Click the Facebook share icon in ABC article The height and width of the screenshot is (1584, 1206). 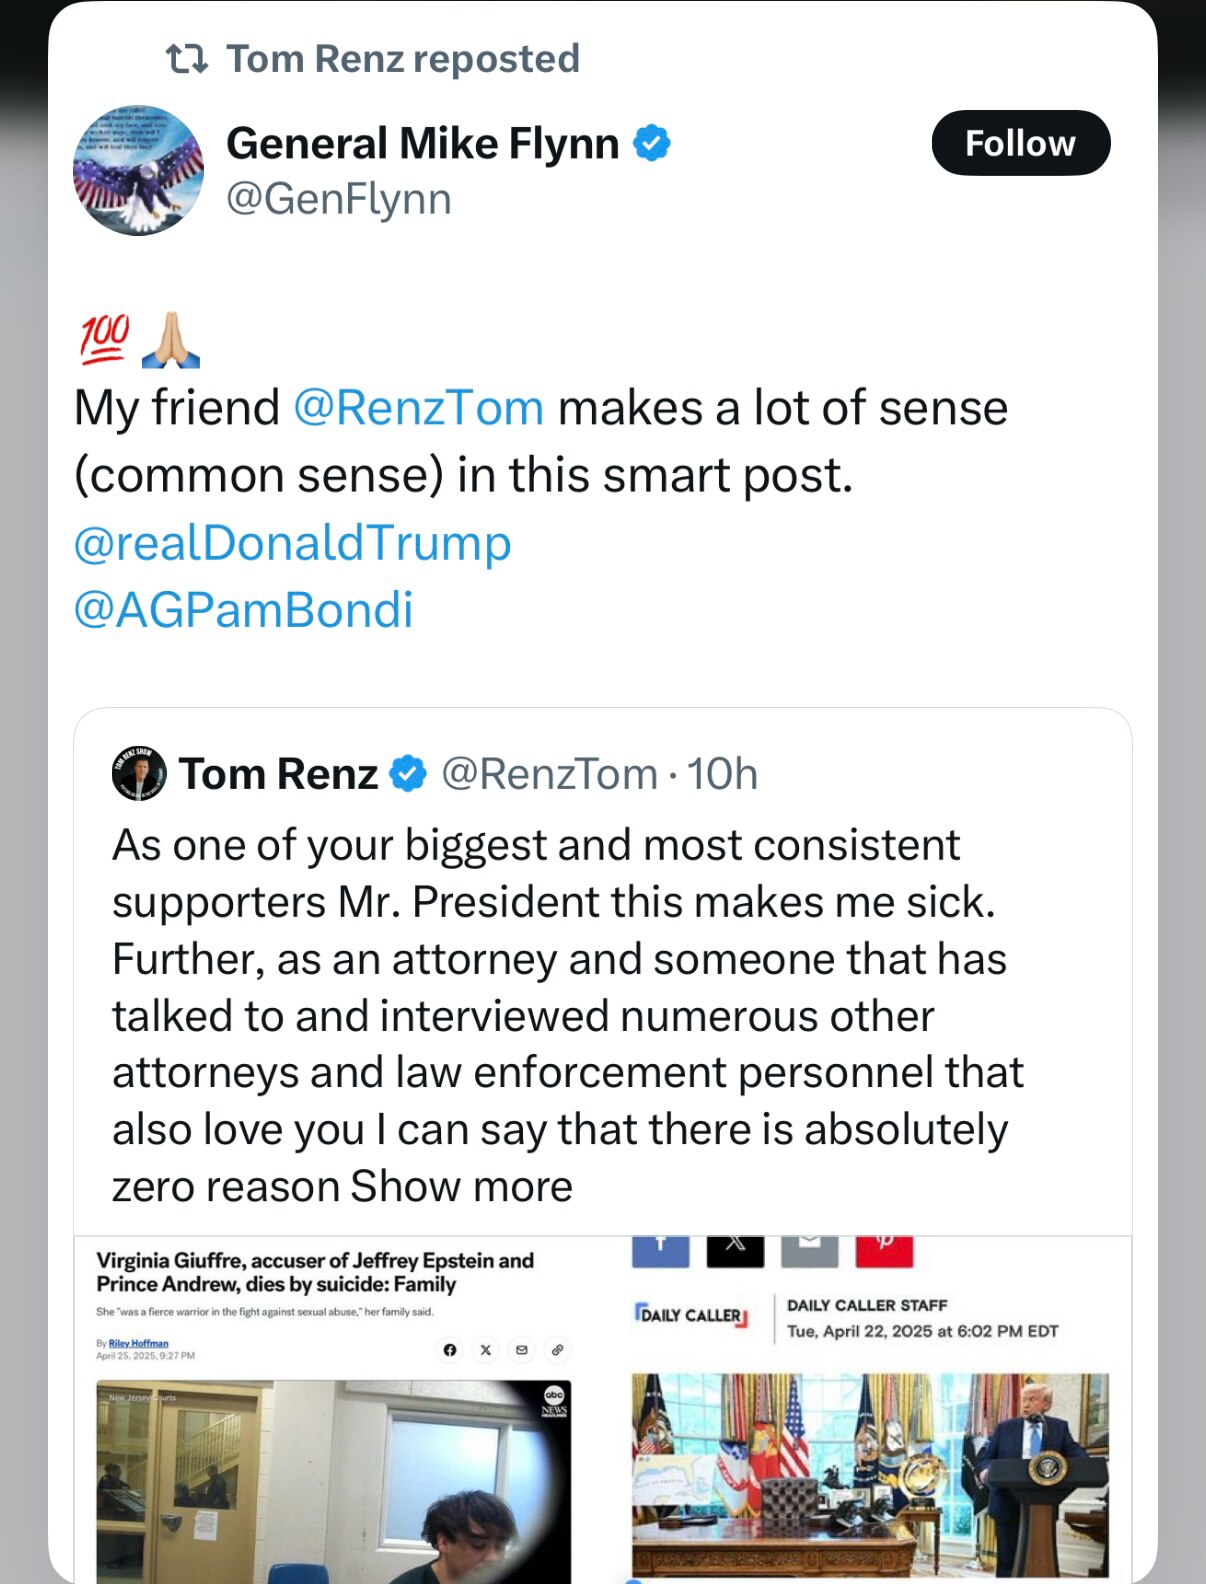click(x=450, y=1350)
